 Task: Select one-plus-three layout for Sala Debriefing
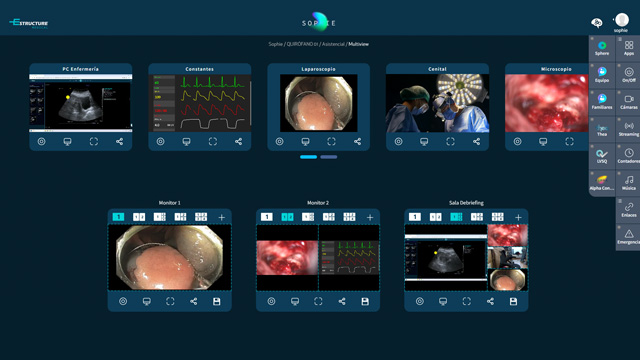click(x=456, y=217)
